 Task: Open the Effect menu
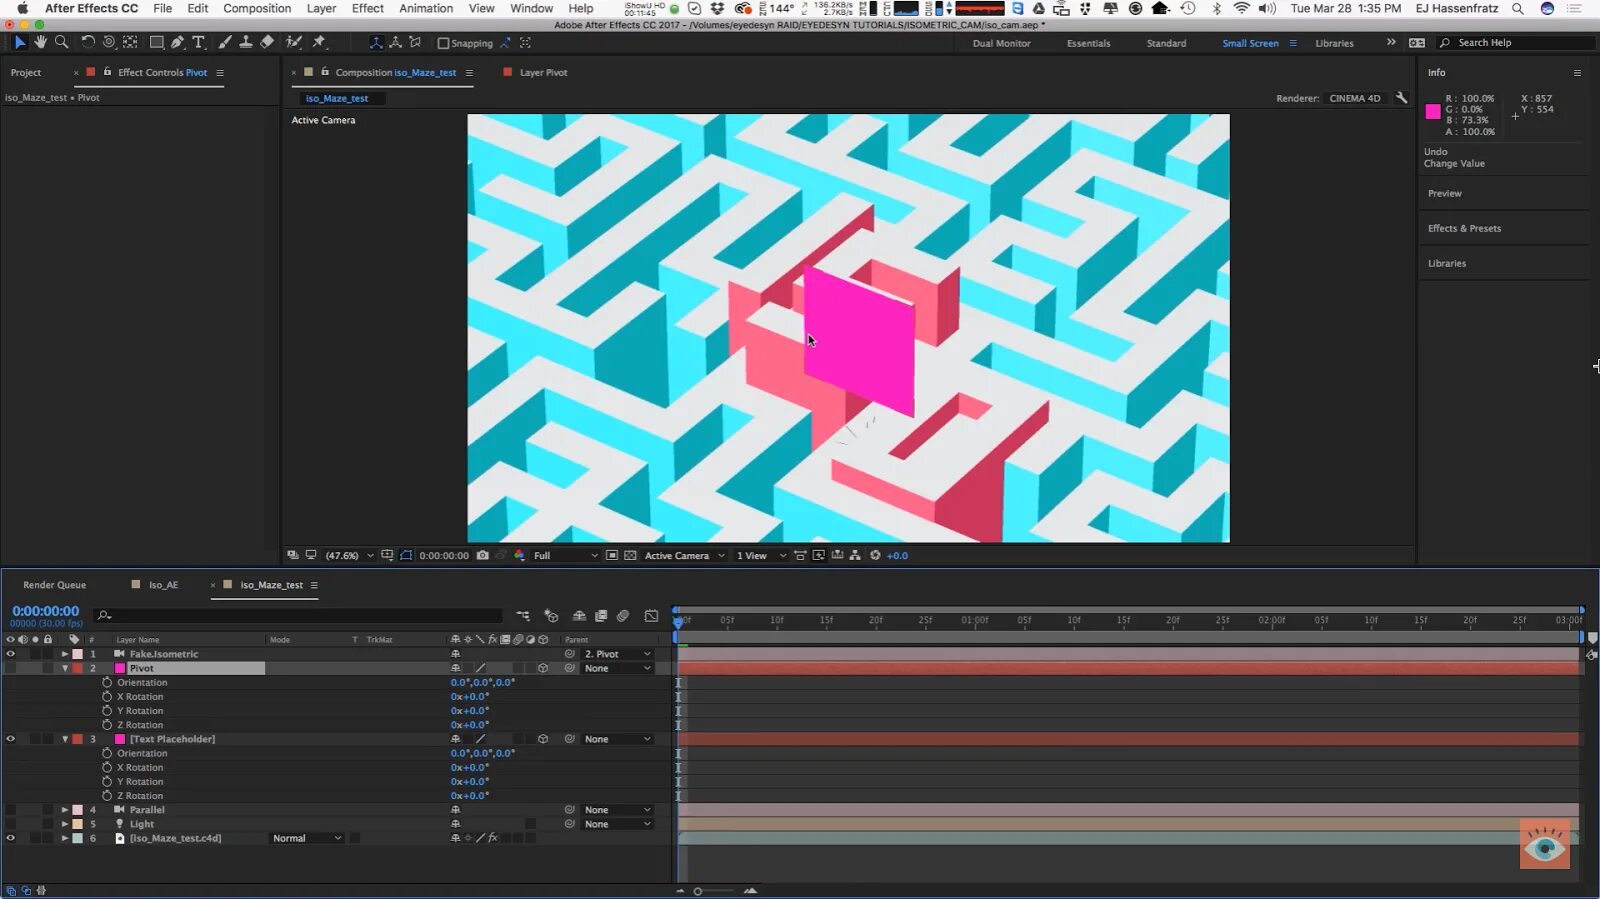tap(367, 8)
